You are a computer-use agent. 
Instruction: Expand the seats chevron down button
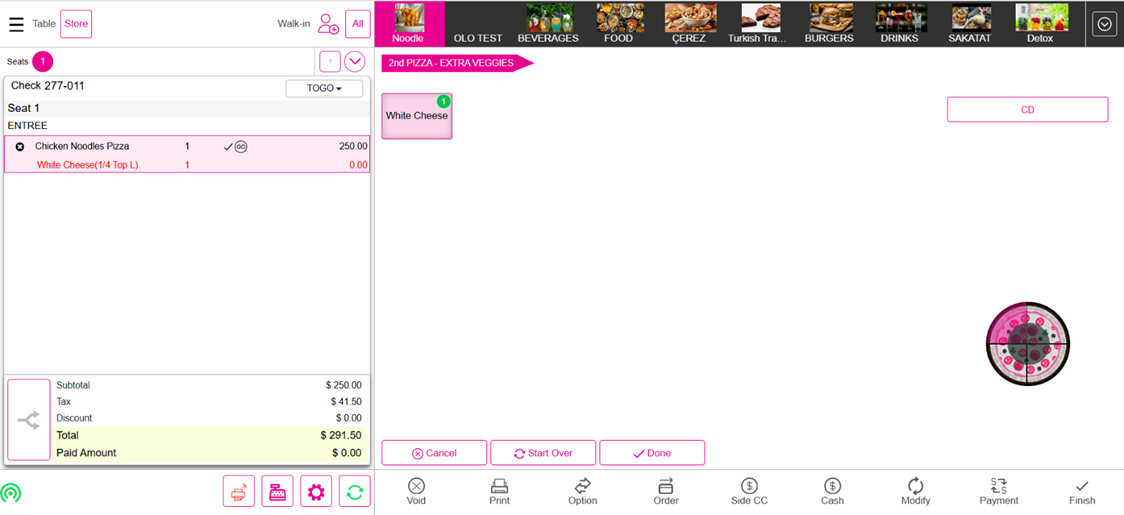click(355, 62)
